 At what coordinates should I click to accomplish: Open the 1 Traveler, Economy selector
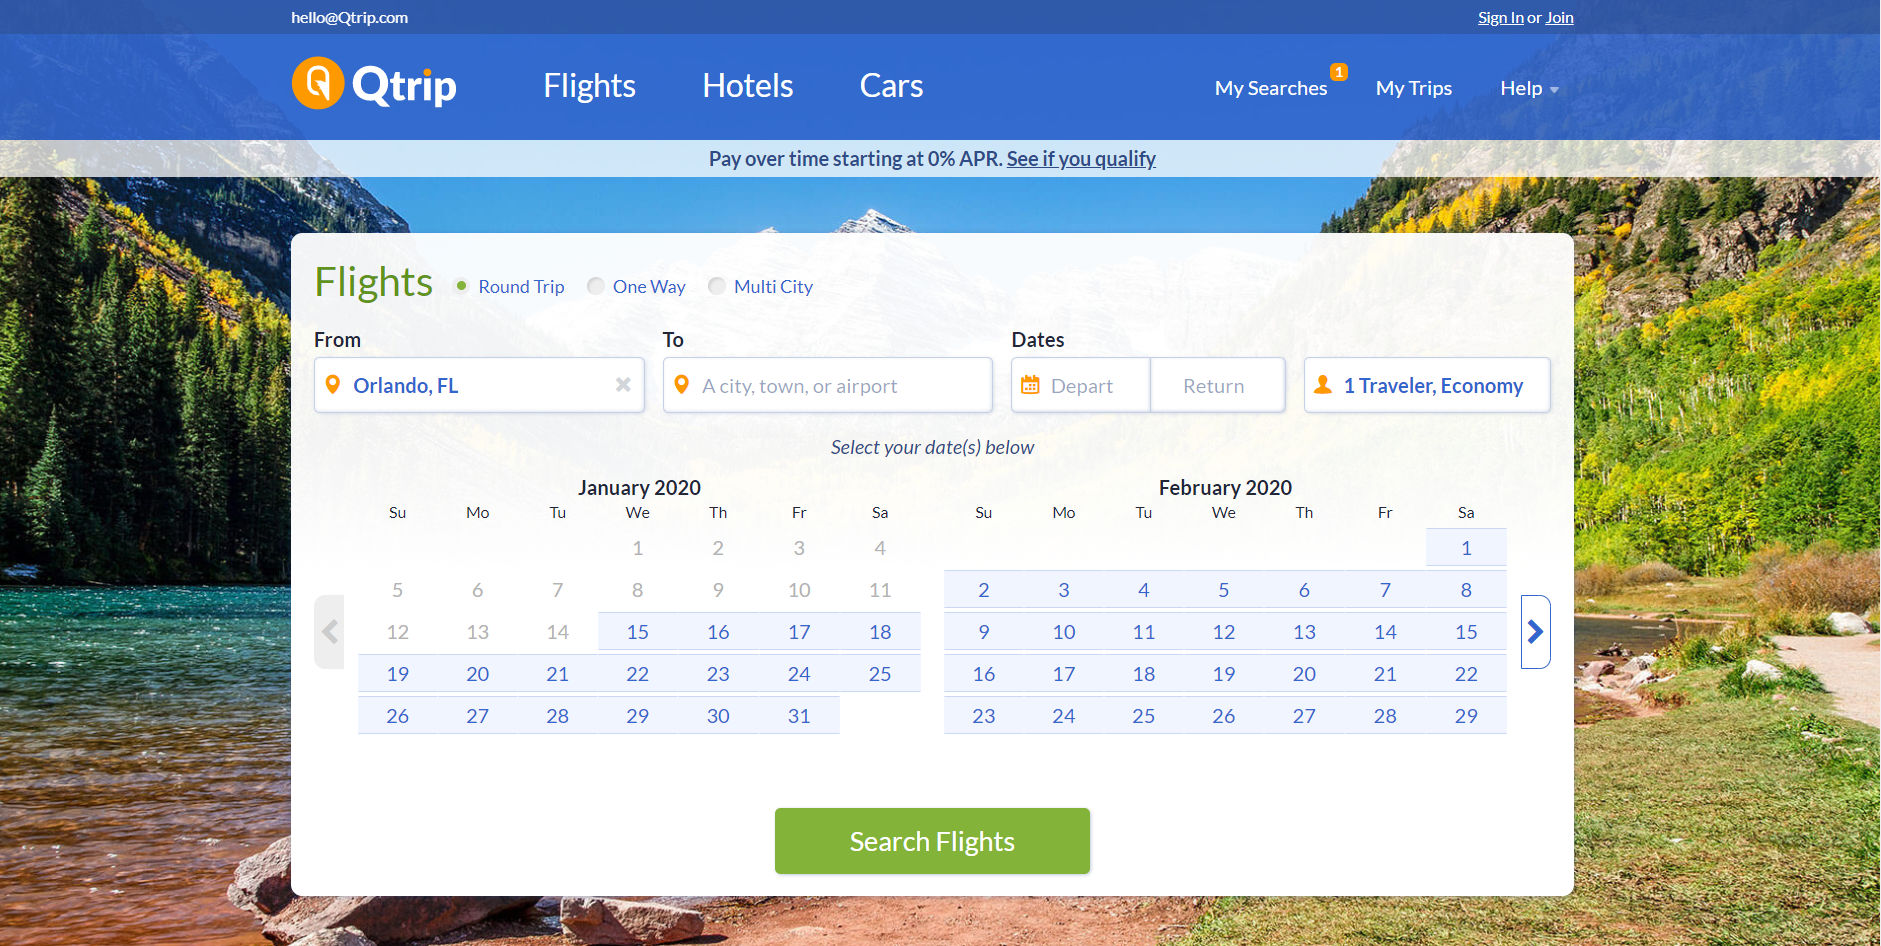coord(1427,385)
